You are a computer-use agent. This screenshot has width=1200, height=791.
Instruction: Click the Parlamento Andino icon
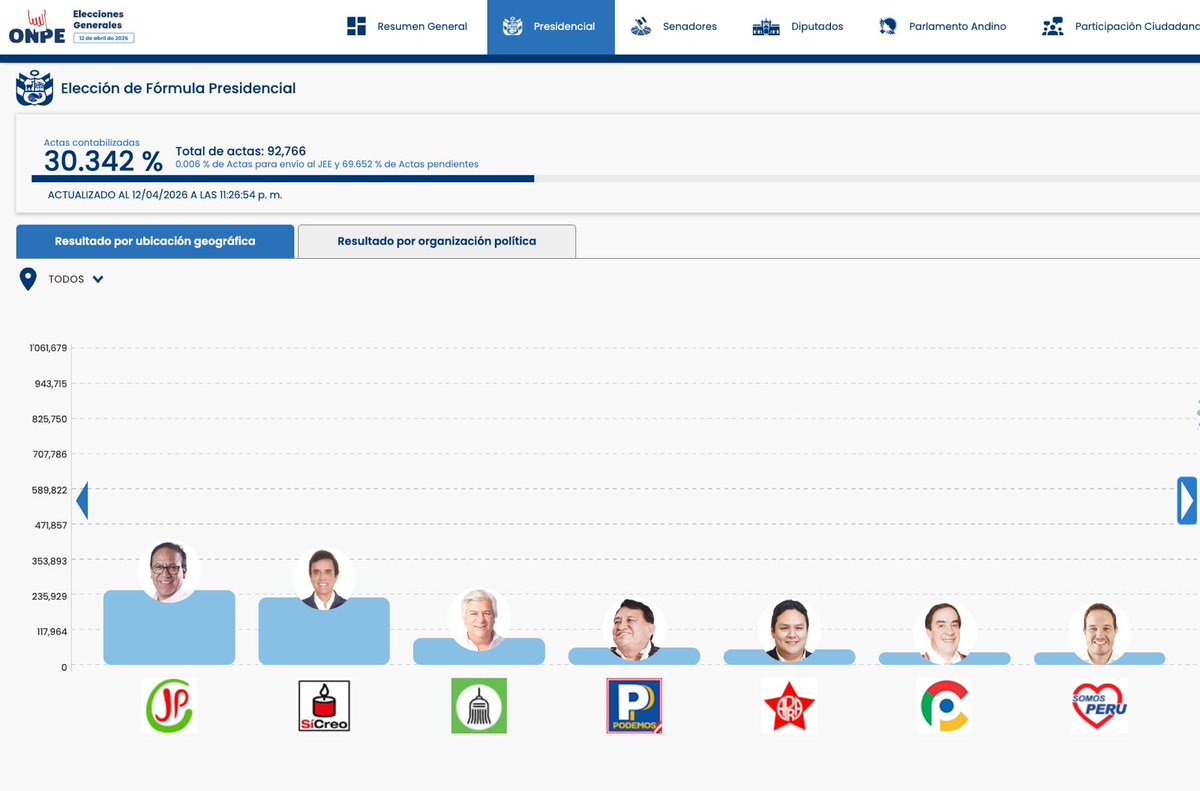(888, 27)
